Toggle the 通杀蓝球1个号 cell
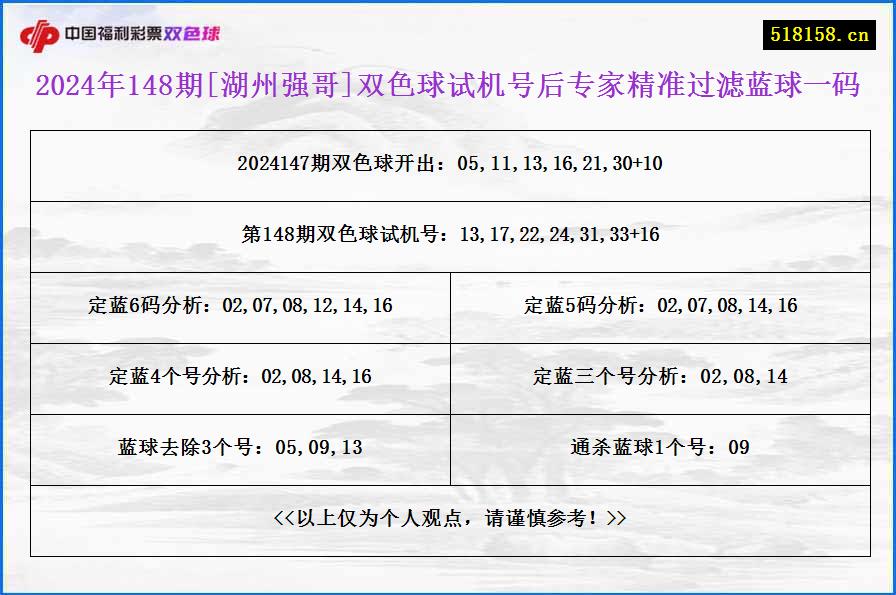Viewport: 896px width, 595px height. [x=658, y=448]
